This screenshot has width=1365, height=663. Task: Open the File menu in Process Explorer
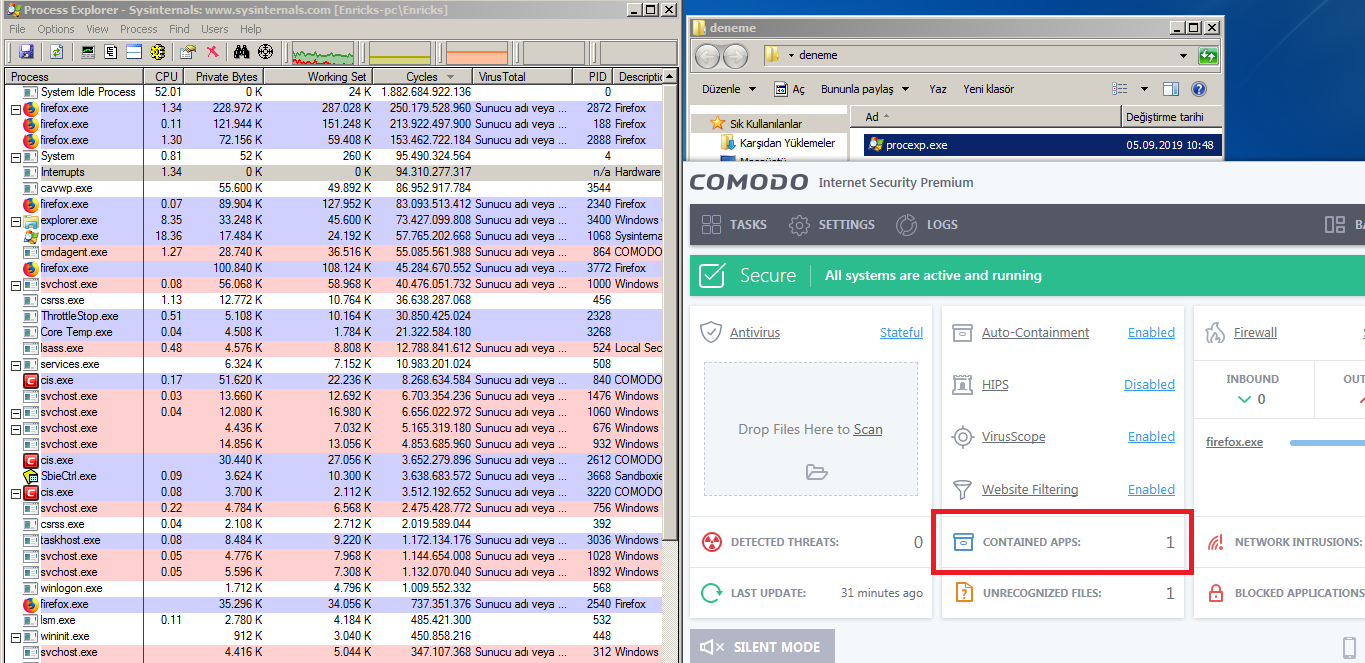pos(17,29)
